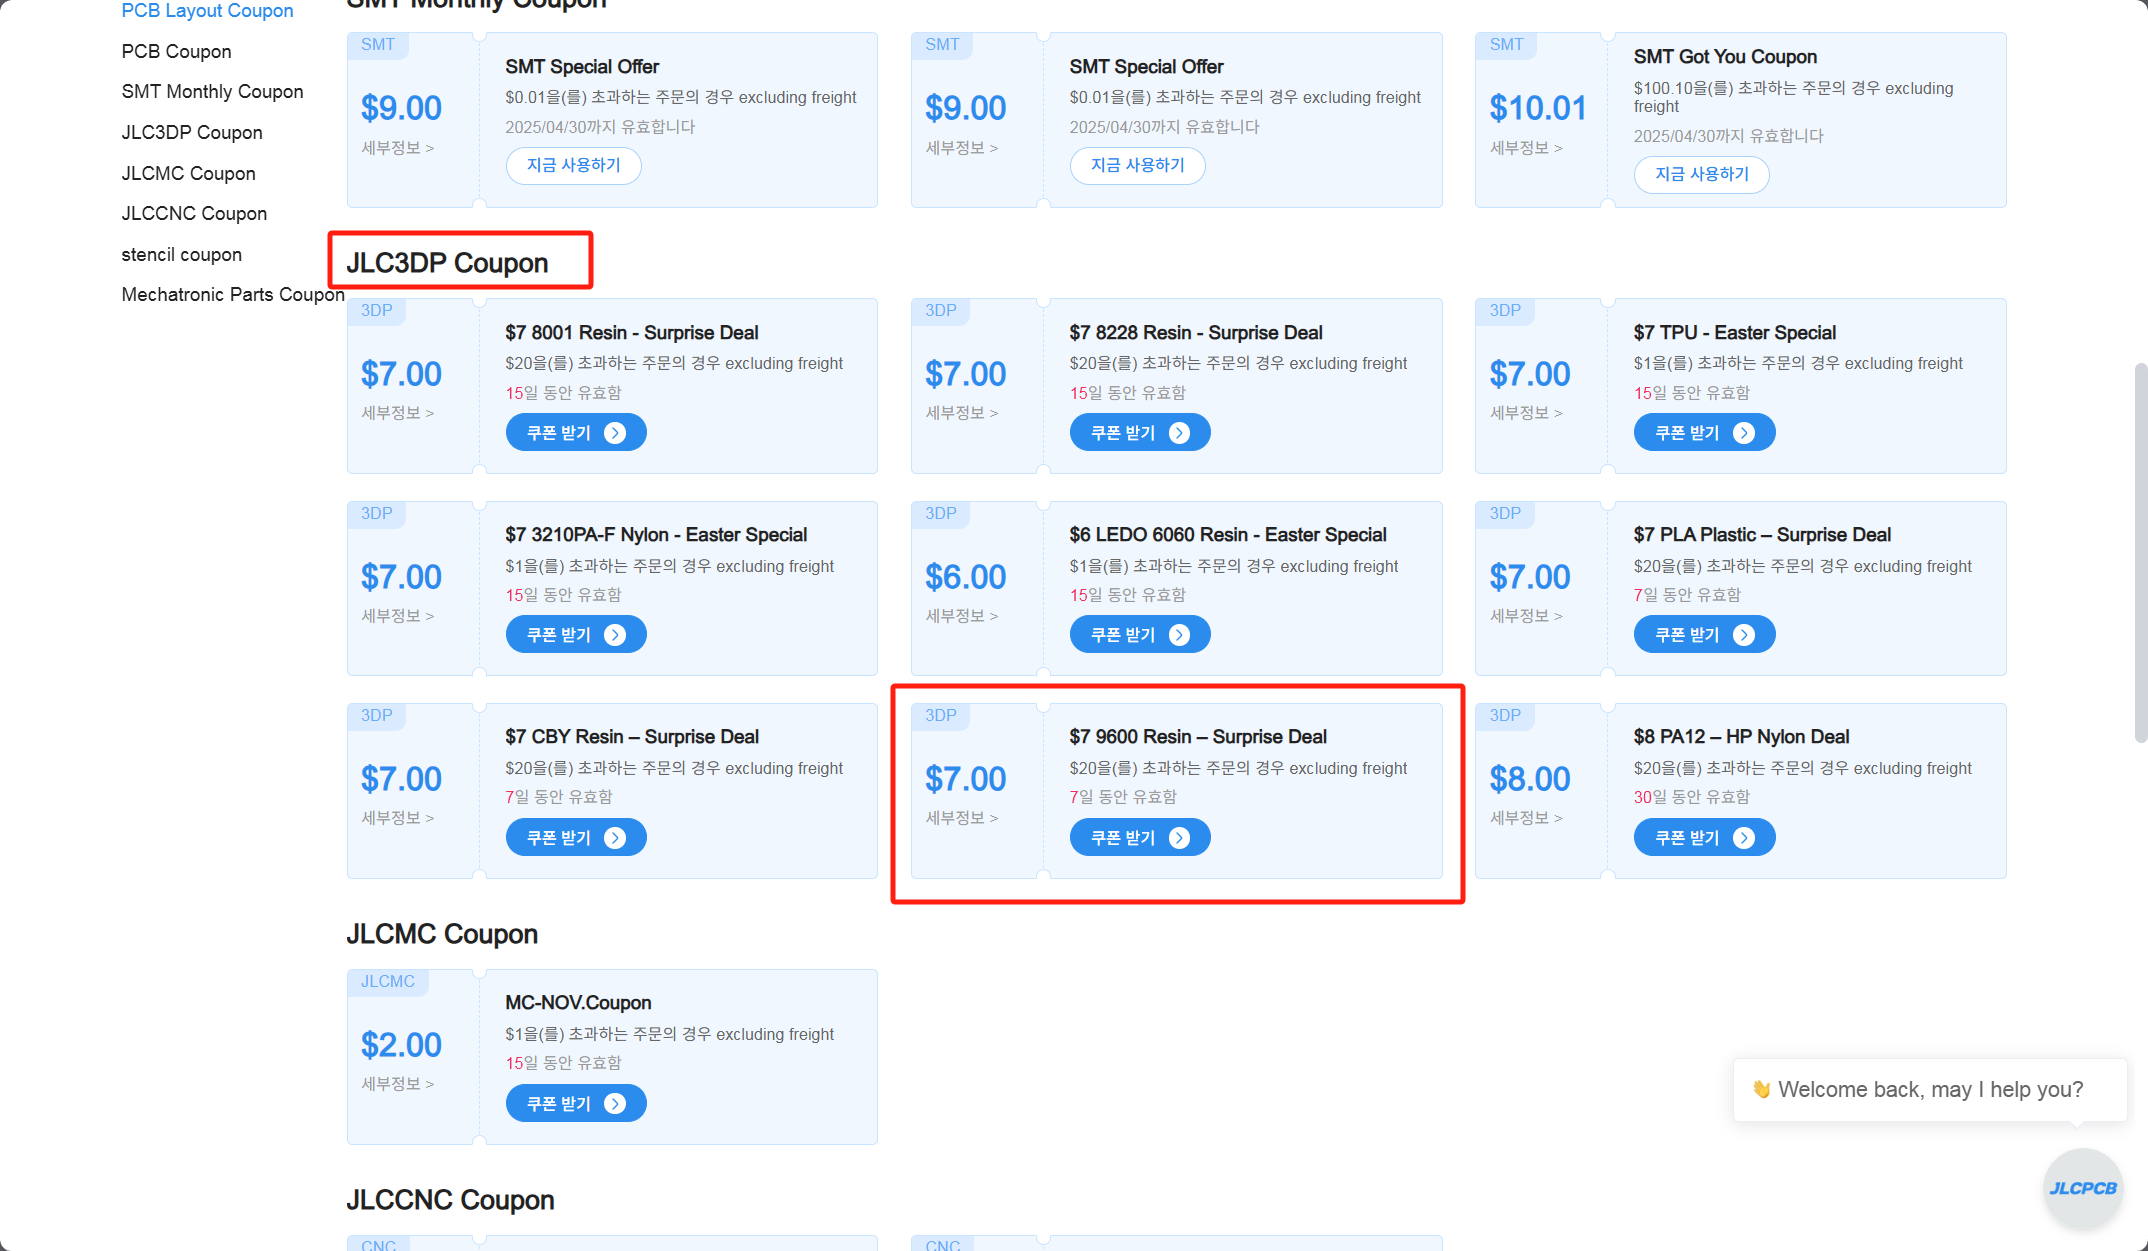The width and height of the screenshot is (2148, 1251).
Task: Select JLC3DP Coupon in sidebar
Action: tap(192, 133)
